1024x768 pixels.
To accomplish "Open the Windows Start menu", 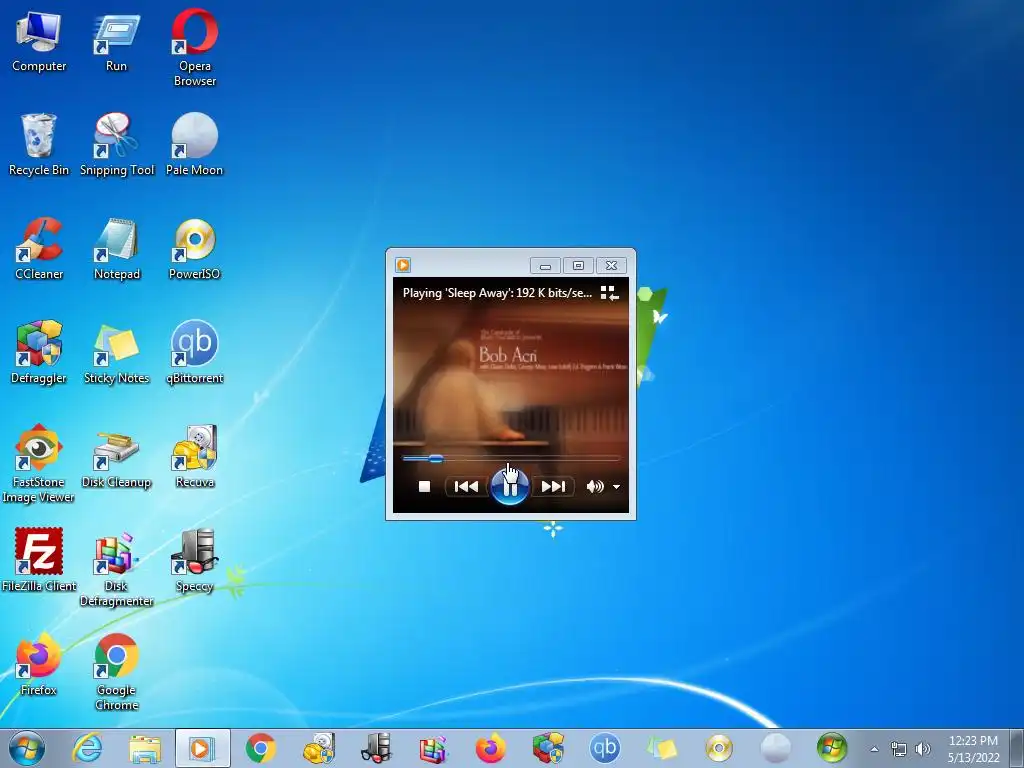I will (27, 748).
